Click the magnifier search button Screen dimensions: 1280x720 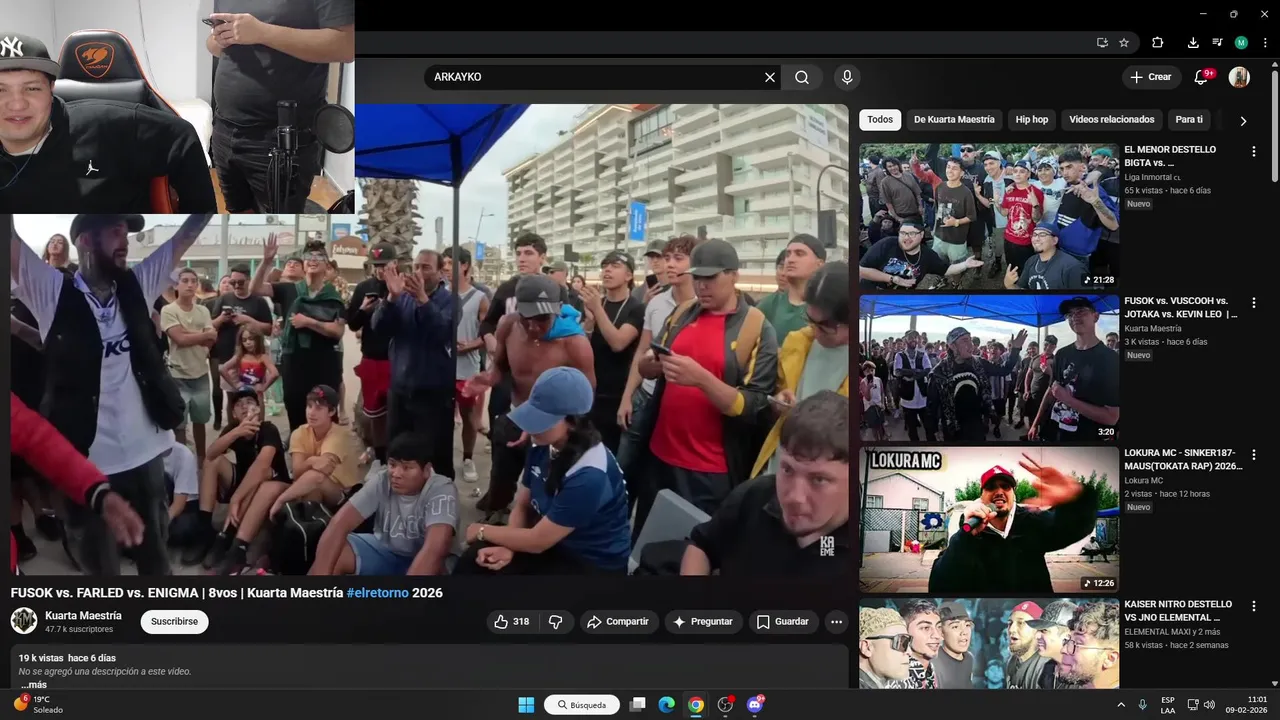point(802,77)
